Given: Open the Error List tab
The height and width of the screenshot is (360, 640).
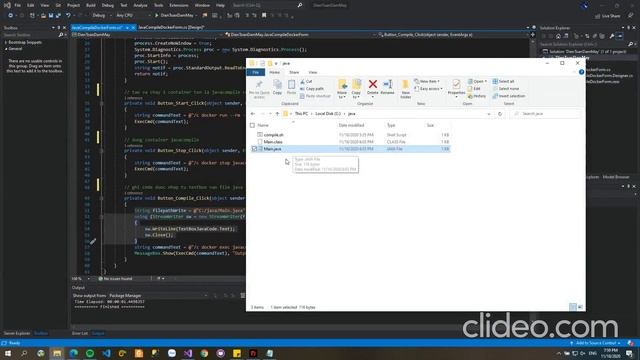Looking at the screenshot, I should (x=80, y=333).
